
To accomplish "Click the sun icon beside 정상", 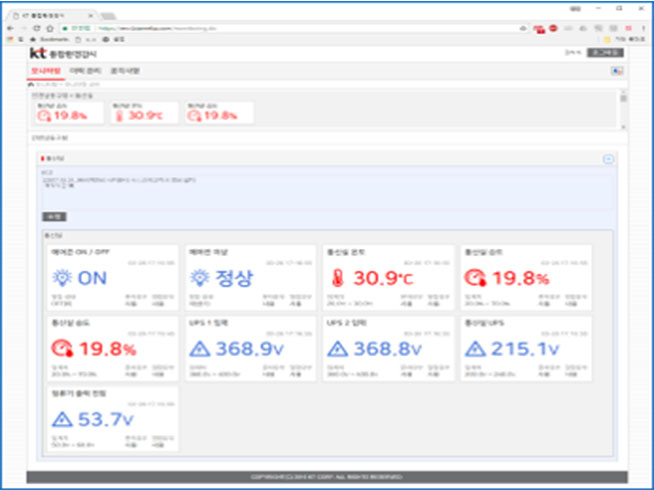I will point(200,278).
